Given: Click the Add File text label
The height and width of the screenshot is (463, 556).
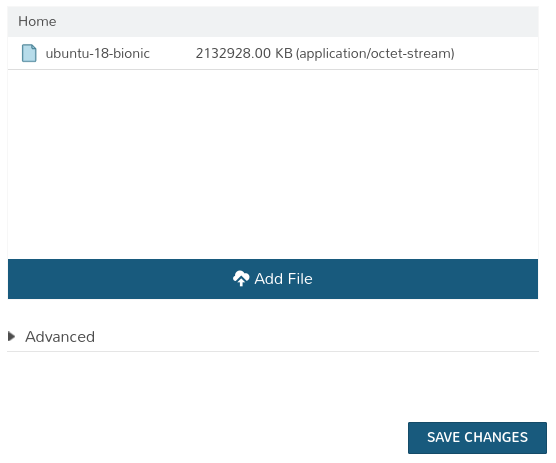Looking at the screenshot, I should (283, 279).
